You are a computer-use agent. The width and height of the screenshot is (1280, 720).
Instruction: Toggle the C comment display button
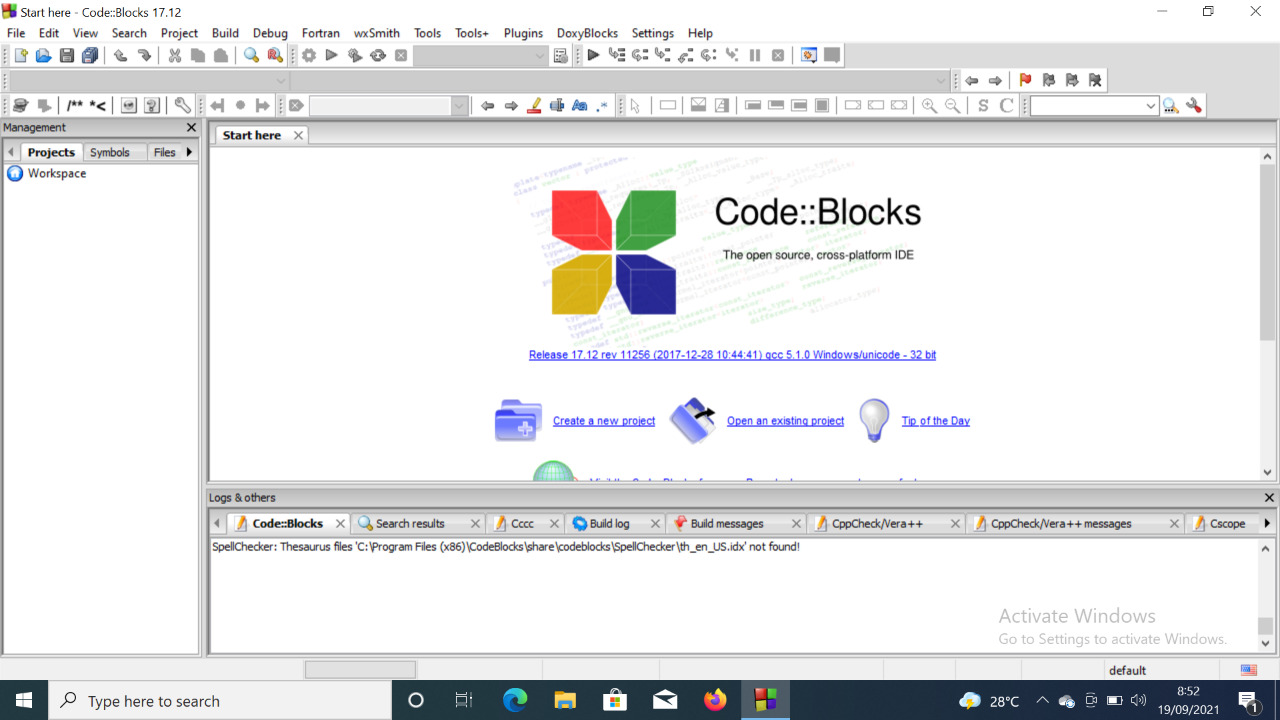click(x=1007, y=106)
